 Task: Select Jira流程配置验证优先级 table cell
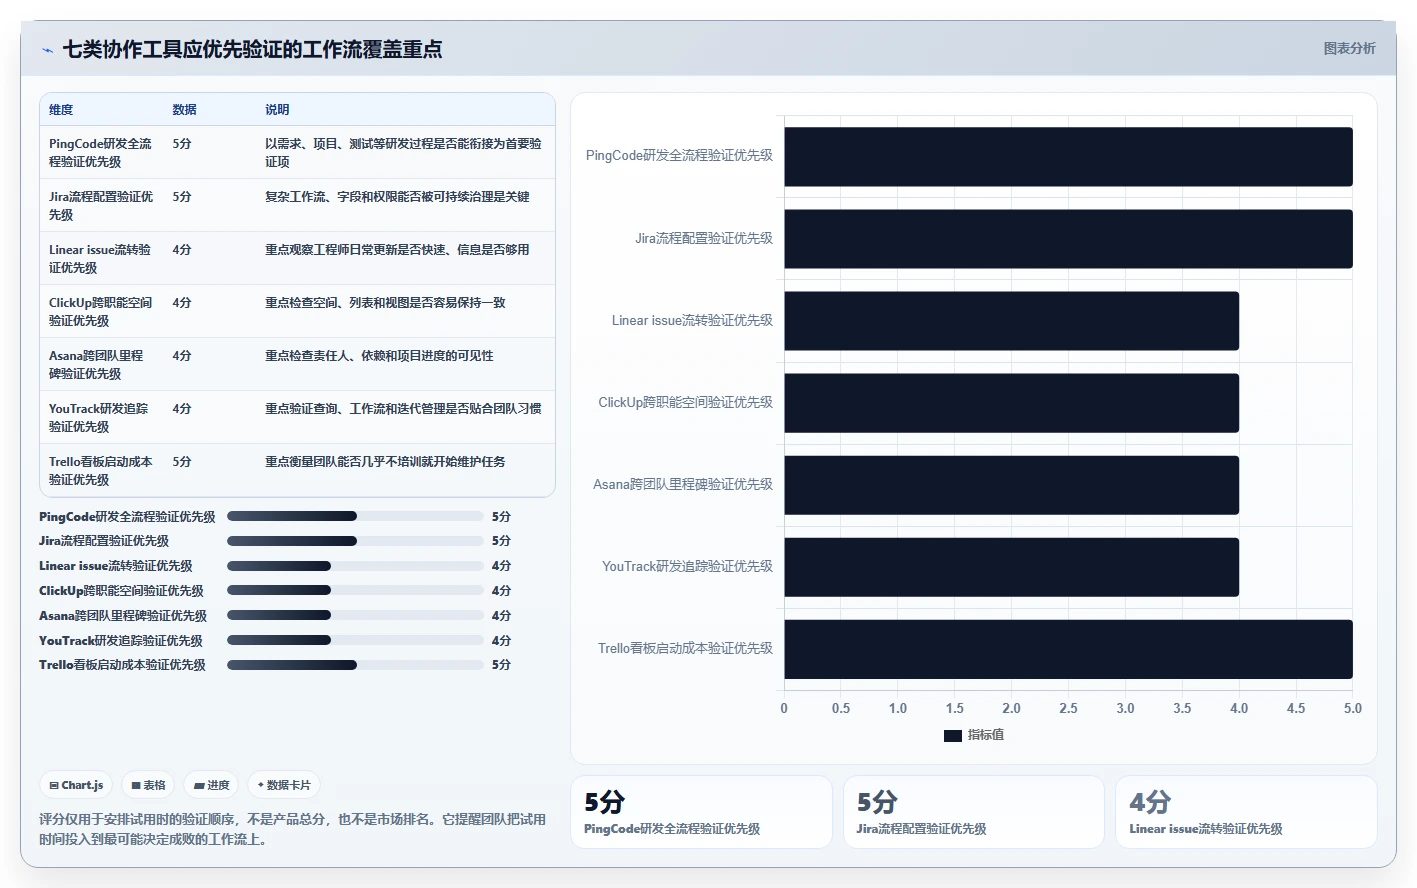(101, 206)
